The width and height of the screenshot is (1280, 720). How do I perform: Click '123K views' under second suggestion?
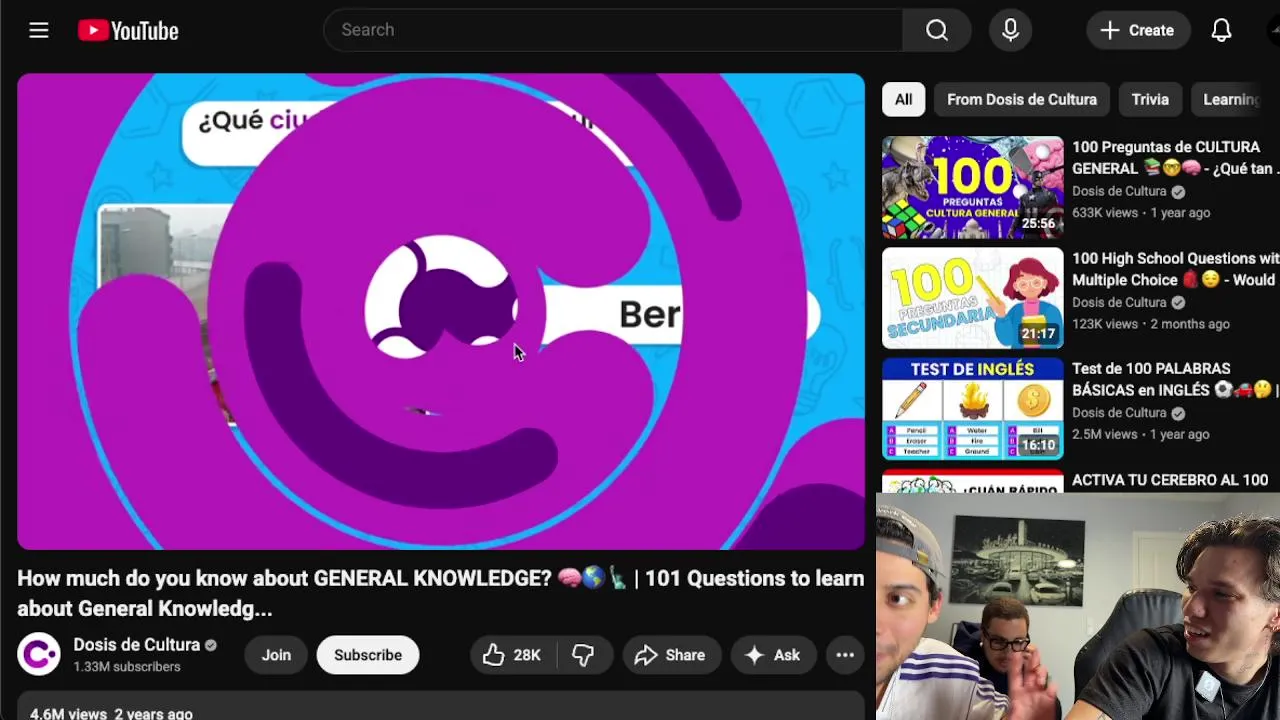[x=1105, y=324]
